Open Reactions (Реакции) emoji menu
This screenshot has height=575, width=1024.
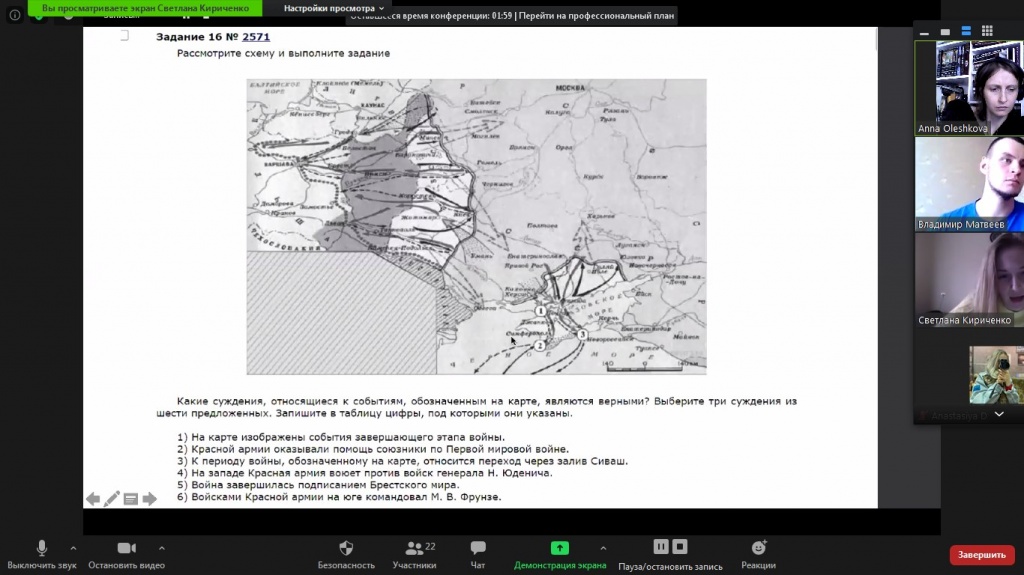[x=759, y=548]
